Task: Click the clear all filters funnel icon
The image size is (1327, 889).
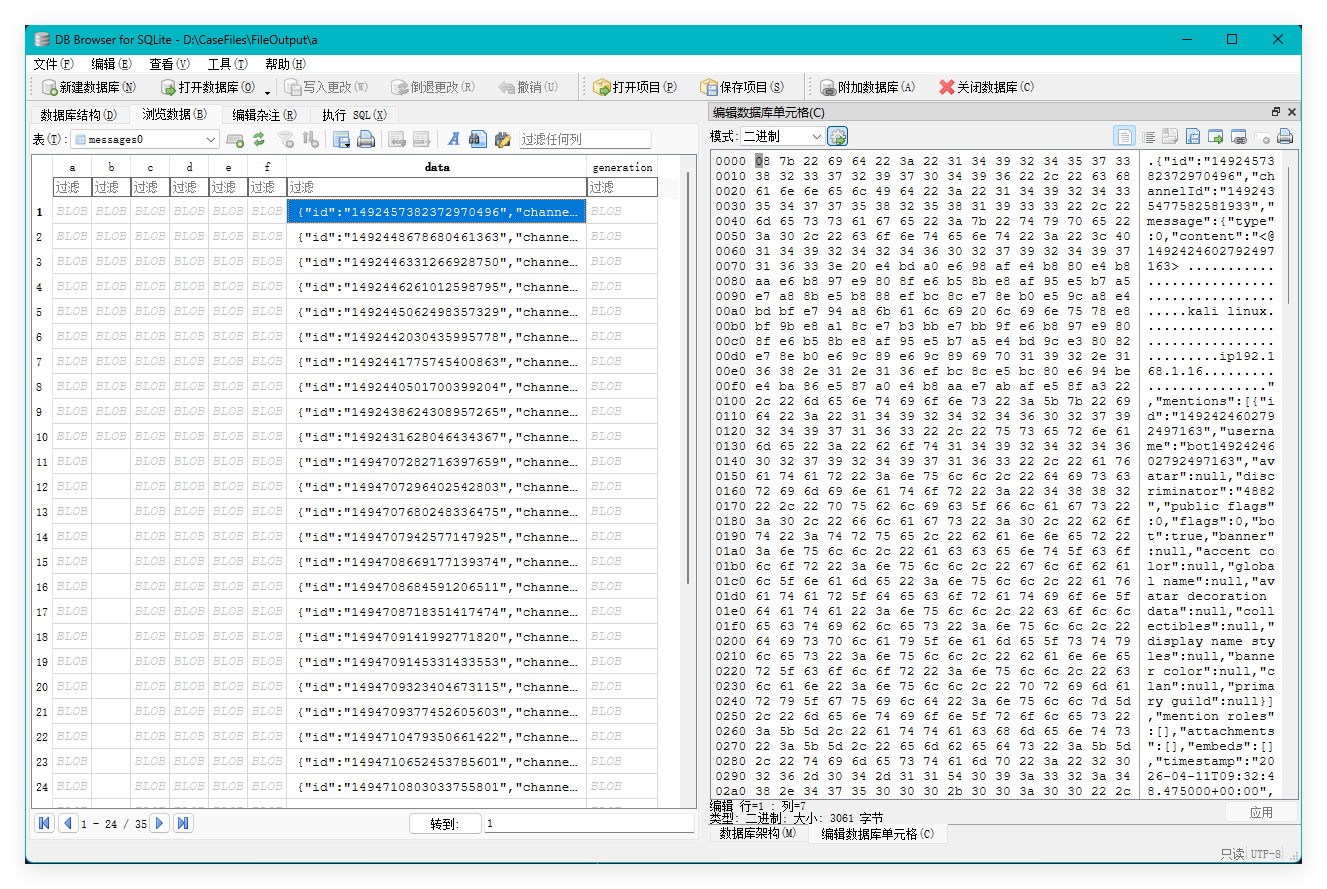Action: [x=286, y=139]
